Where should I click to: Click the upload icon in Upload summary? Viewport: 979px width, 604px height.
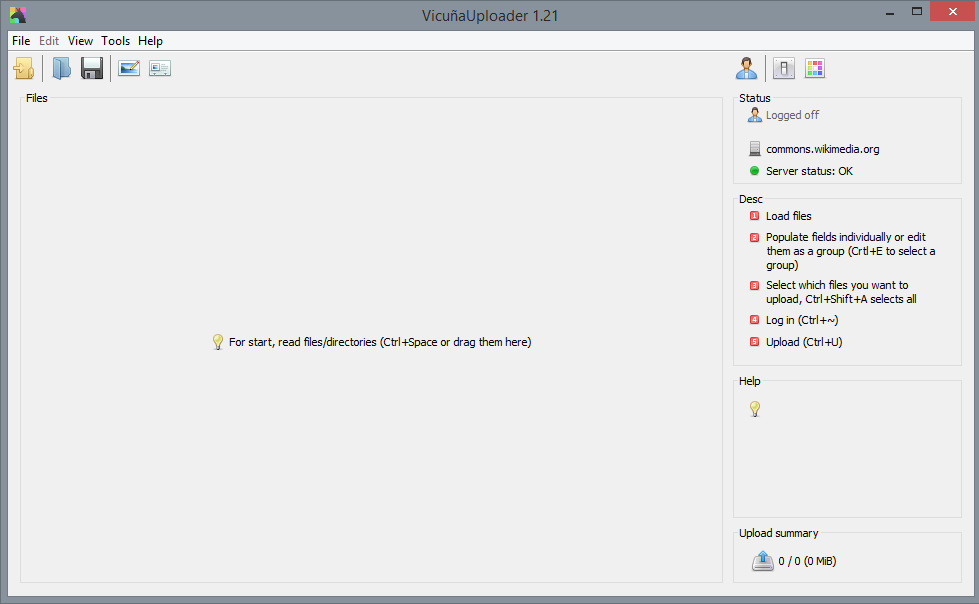[762, 561]
